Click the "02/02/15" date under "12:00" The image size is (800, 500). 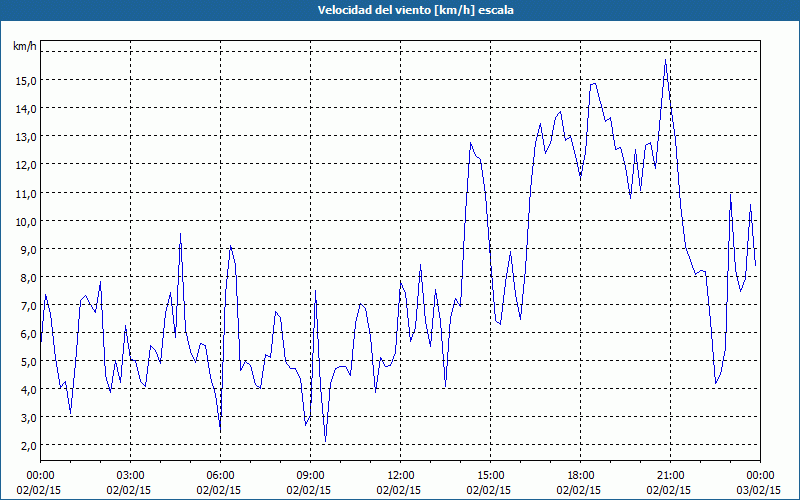[399, 490]
